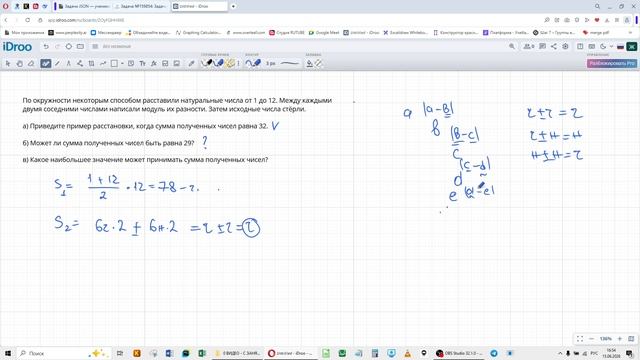640x360 pixels.
Task: Click the zoom percentage value
Action: [606, 339]
